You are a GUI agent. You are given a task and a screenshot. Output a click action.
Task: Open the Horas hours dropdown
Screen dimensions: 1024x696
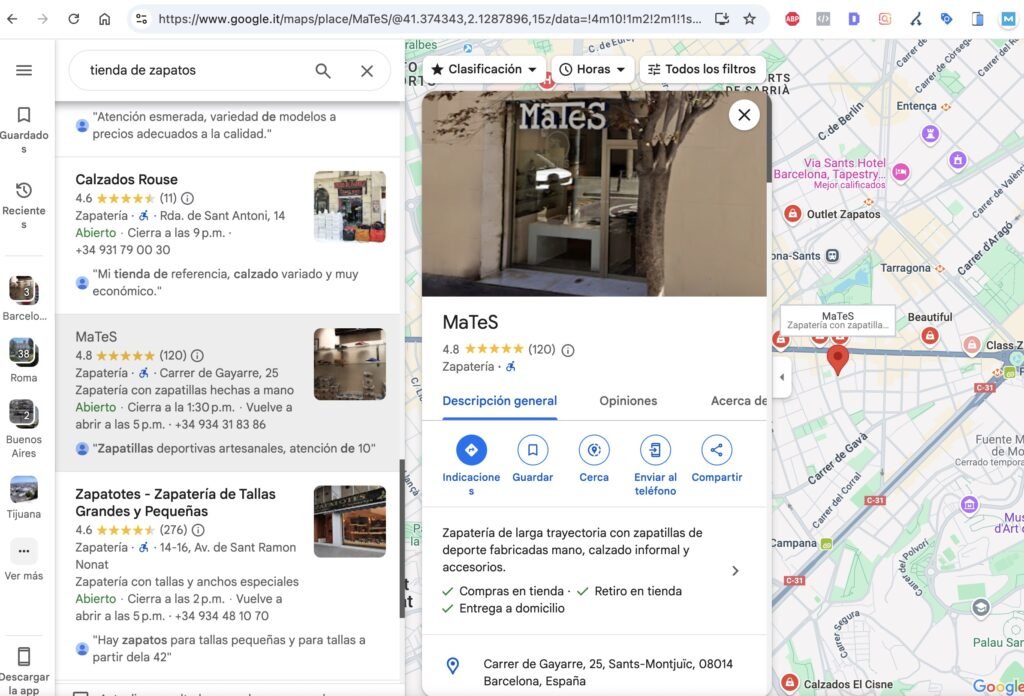click(x=592, y=69)
